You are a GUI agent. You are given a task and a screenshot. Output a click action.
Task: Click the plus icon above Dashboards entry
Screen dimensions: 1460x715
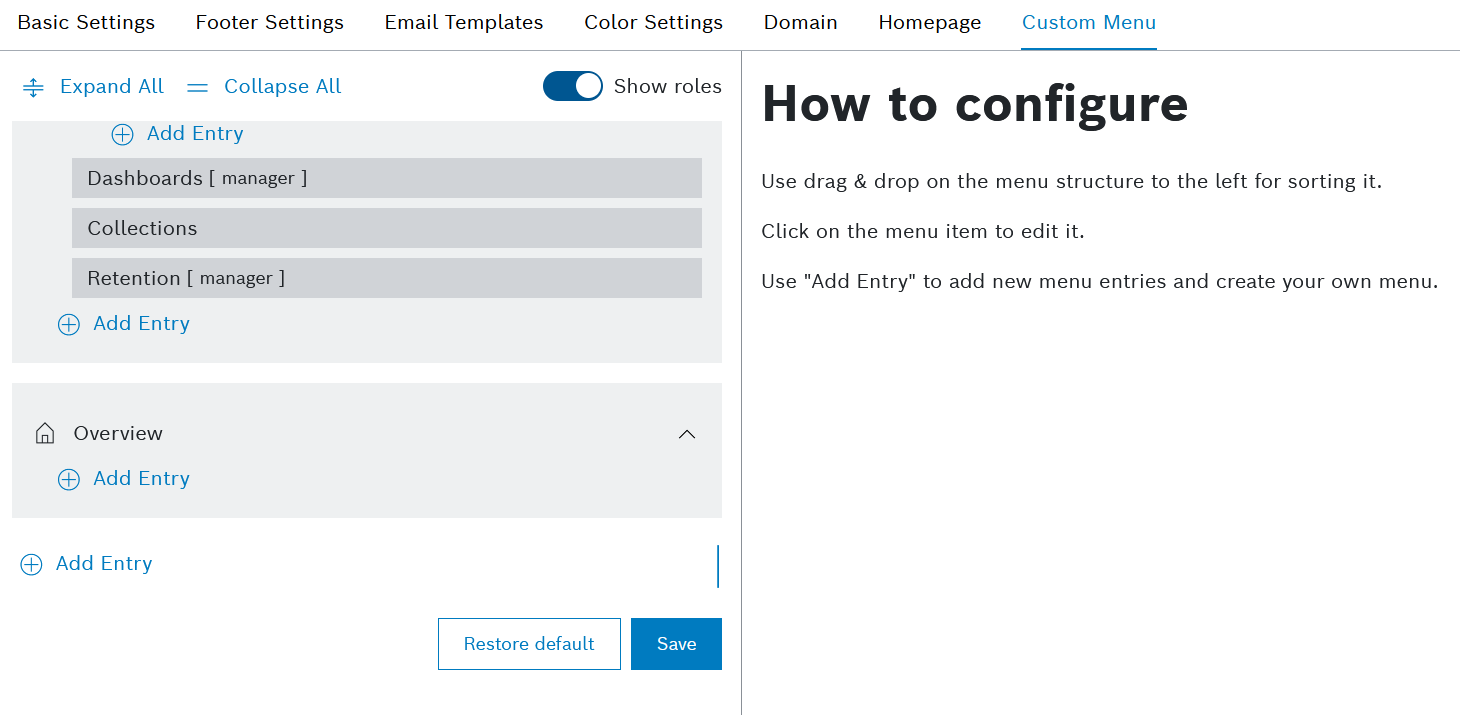click(x=122, y=135)
